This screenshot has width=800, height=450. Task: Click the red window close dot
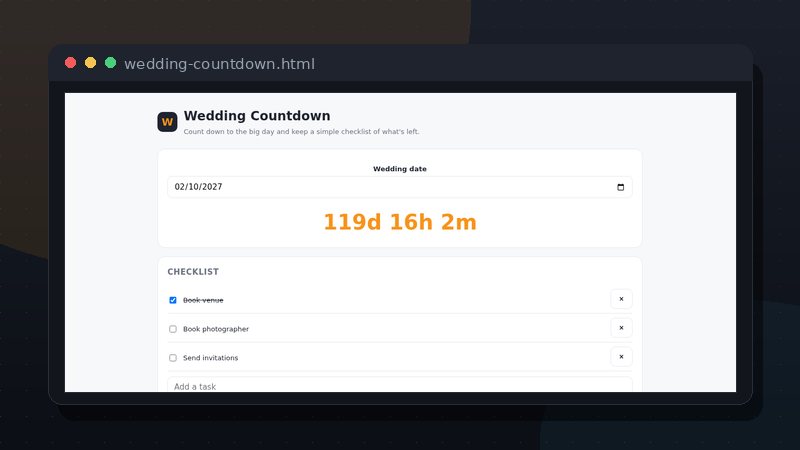click(70, 63)
